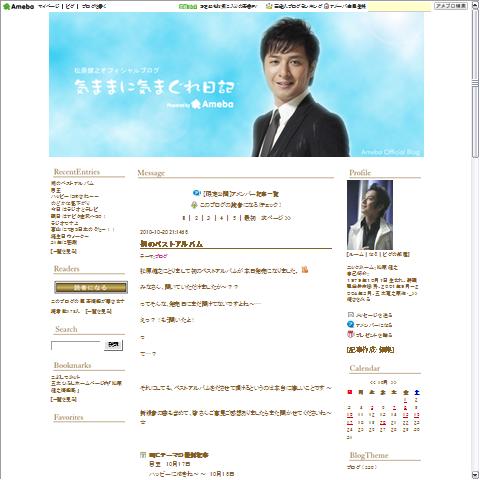Click the scrollbar up arrow

[x=475, y=5]
